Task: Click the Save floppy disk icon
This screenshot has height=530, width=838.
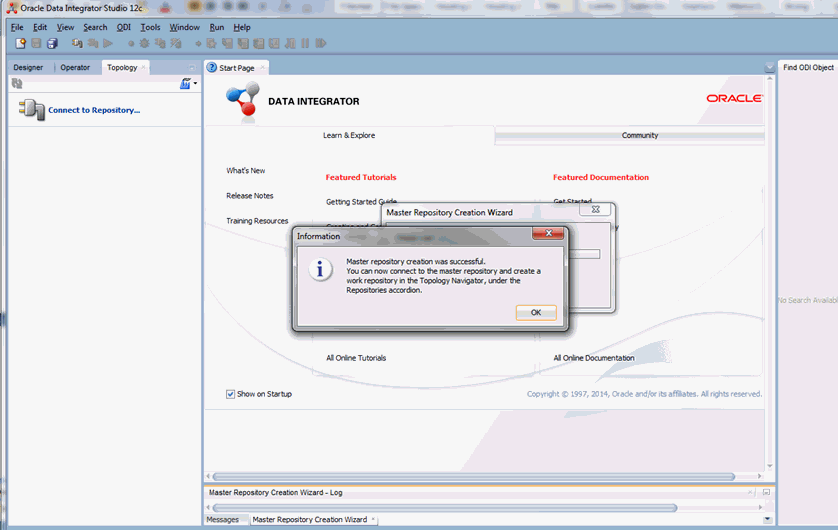Action: coord(36,43)
